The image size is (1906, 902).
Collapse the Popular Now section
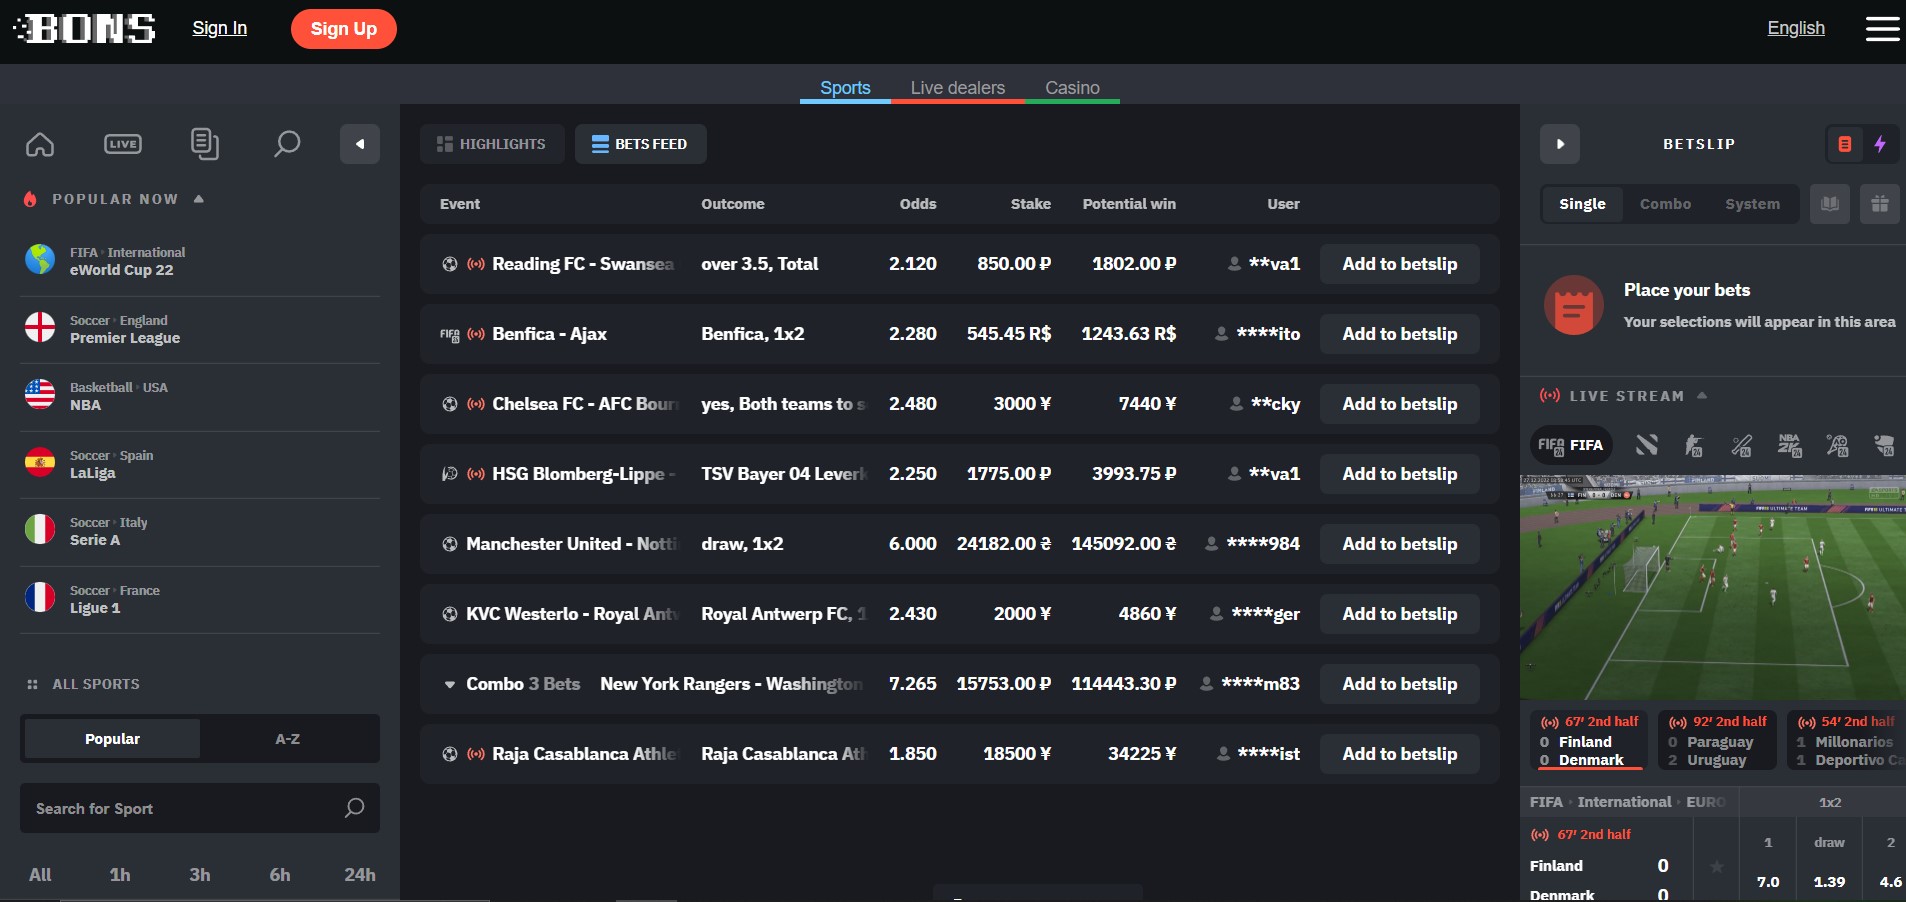pos(199,199)
